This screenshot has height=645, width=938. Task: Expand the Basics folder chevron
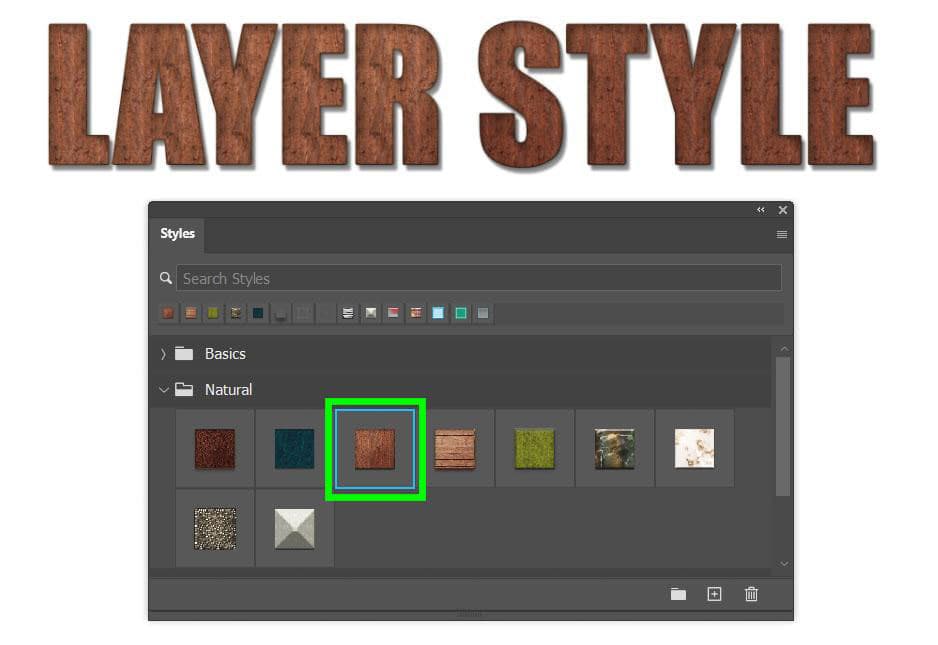[163, 354]
